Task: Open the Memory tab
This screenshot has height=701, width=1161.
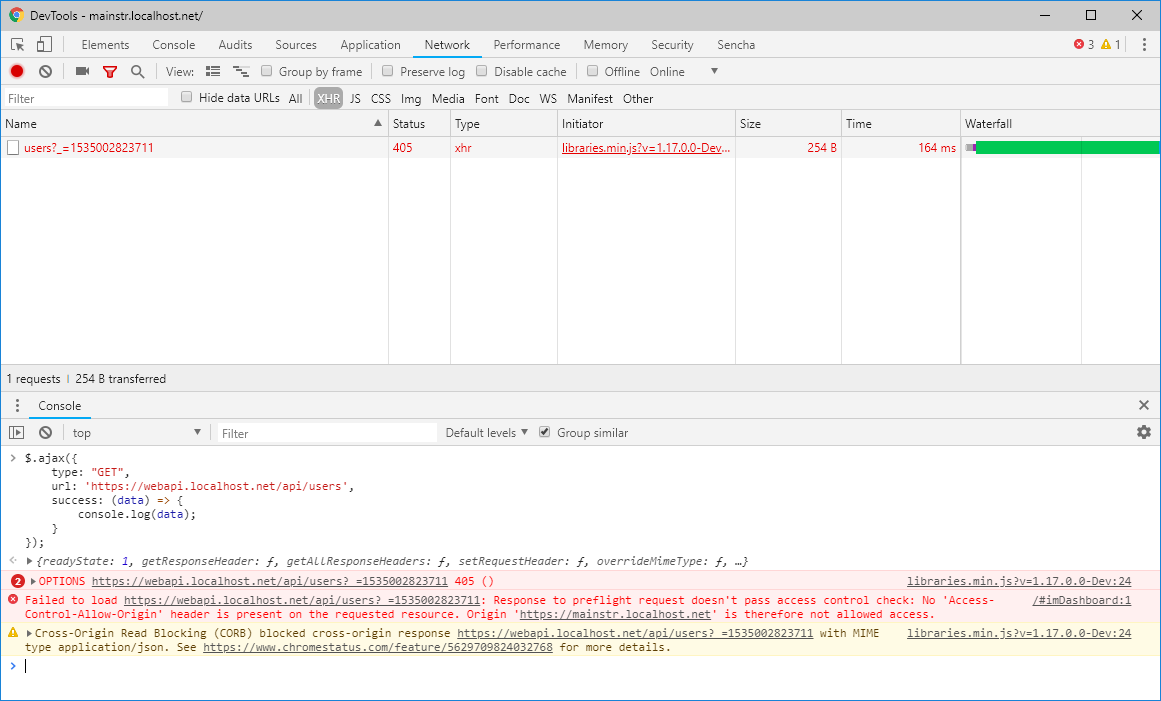Action: tap(606, 44)
